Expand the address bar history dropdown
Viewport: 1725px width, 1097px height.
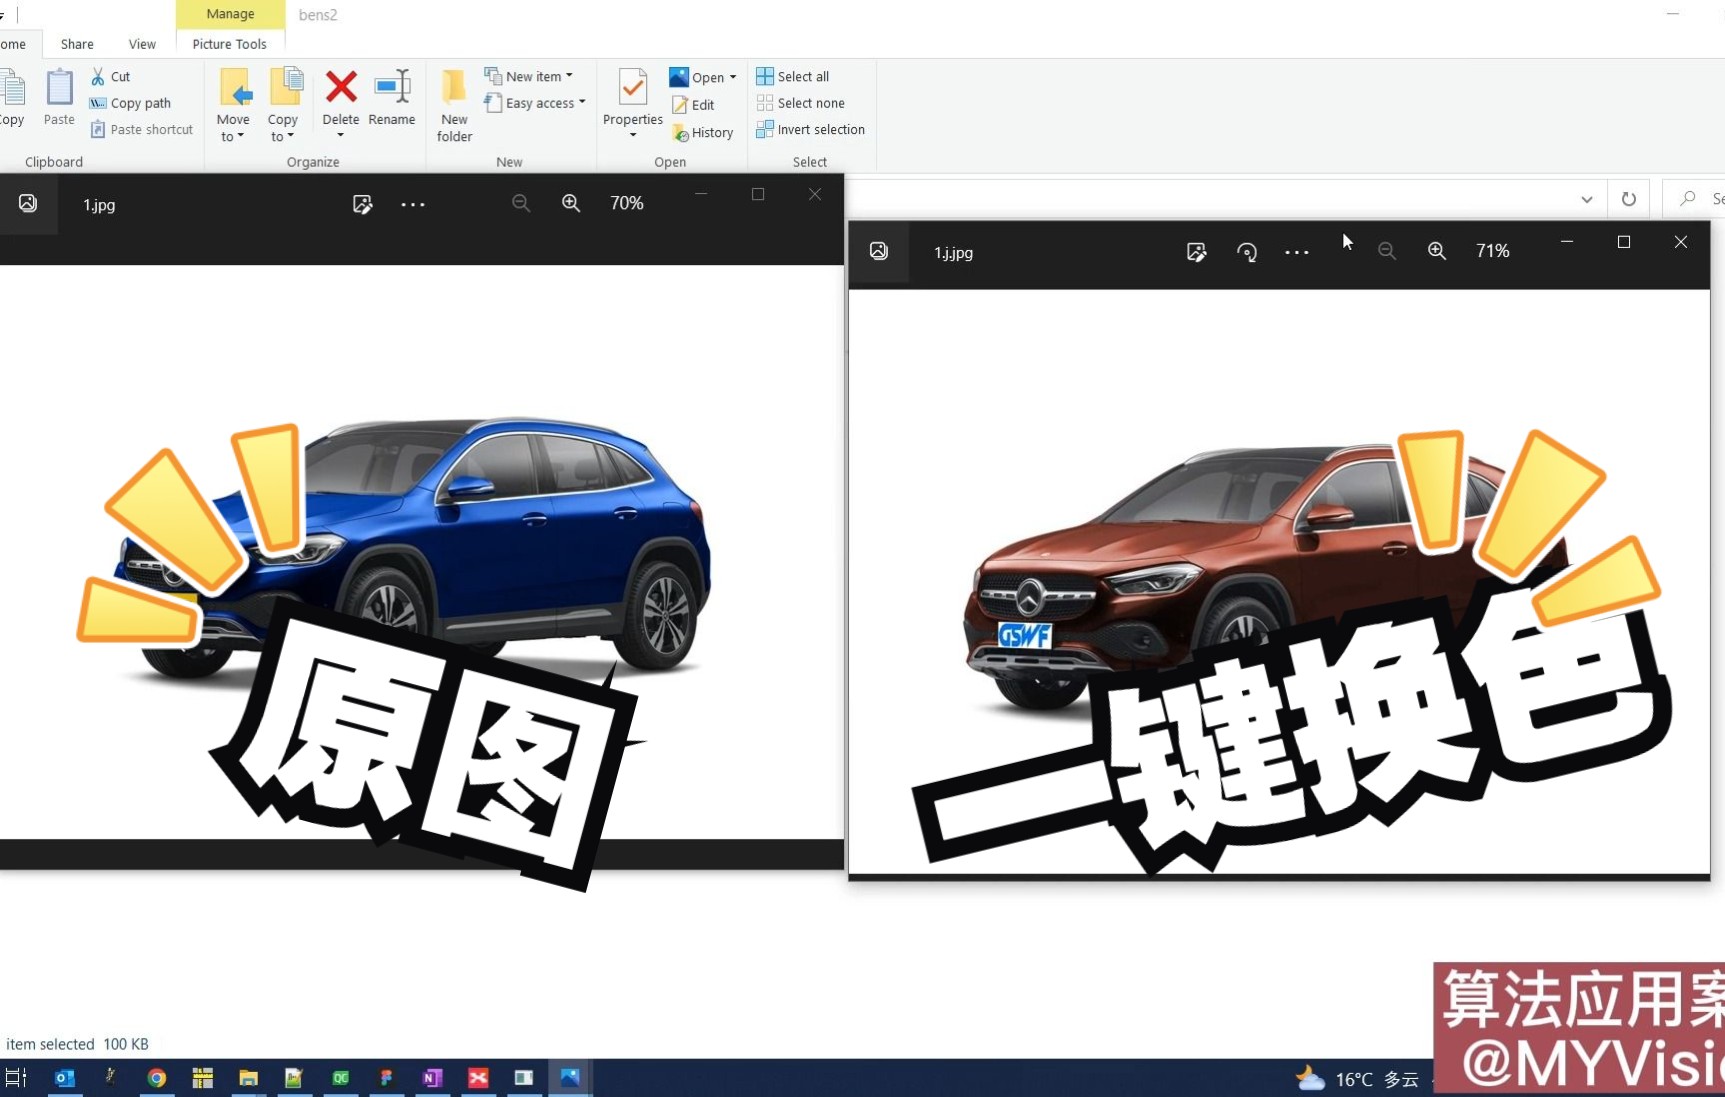point(1587,199)
